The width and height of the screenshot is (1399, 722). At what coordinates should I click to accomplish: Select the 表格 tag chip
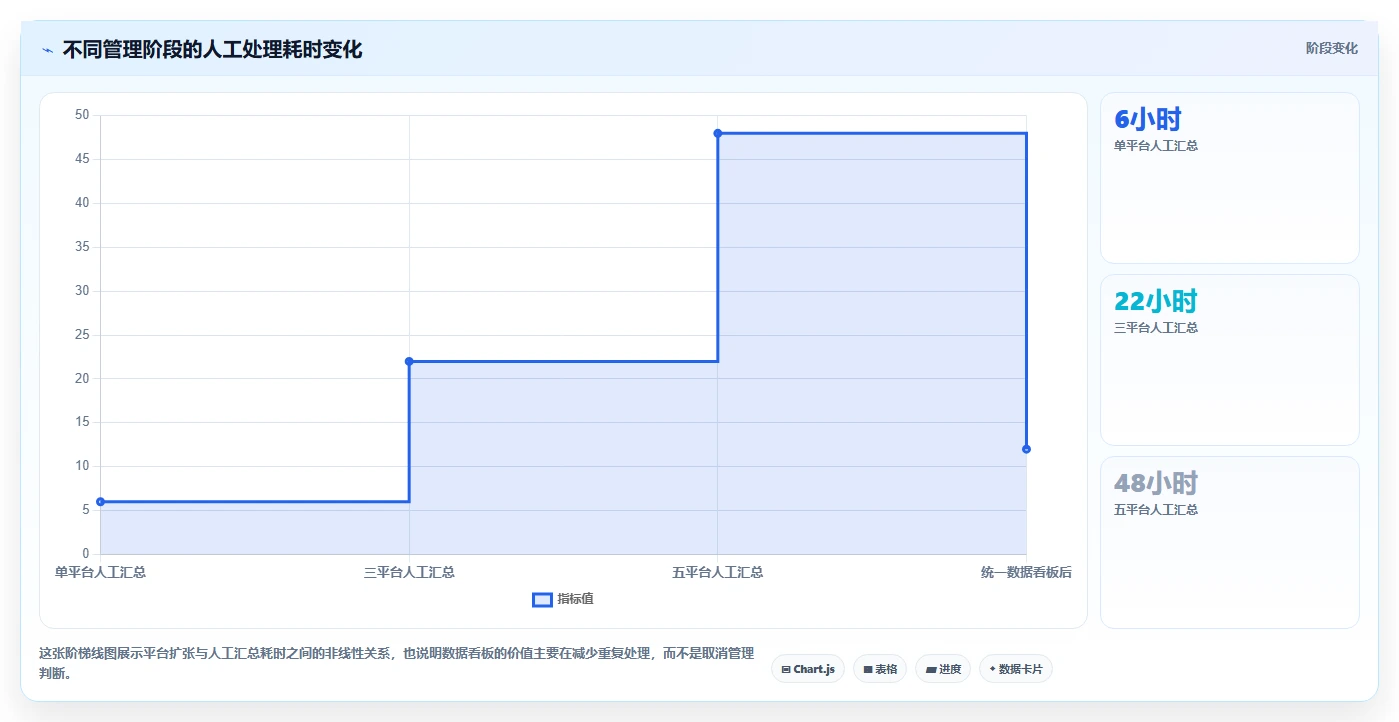pyautogui.click(x=880, y=669)
